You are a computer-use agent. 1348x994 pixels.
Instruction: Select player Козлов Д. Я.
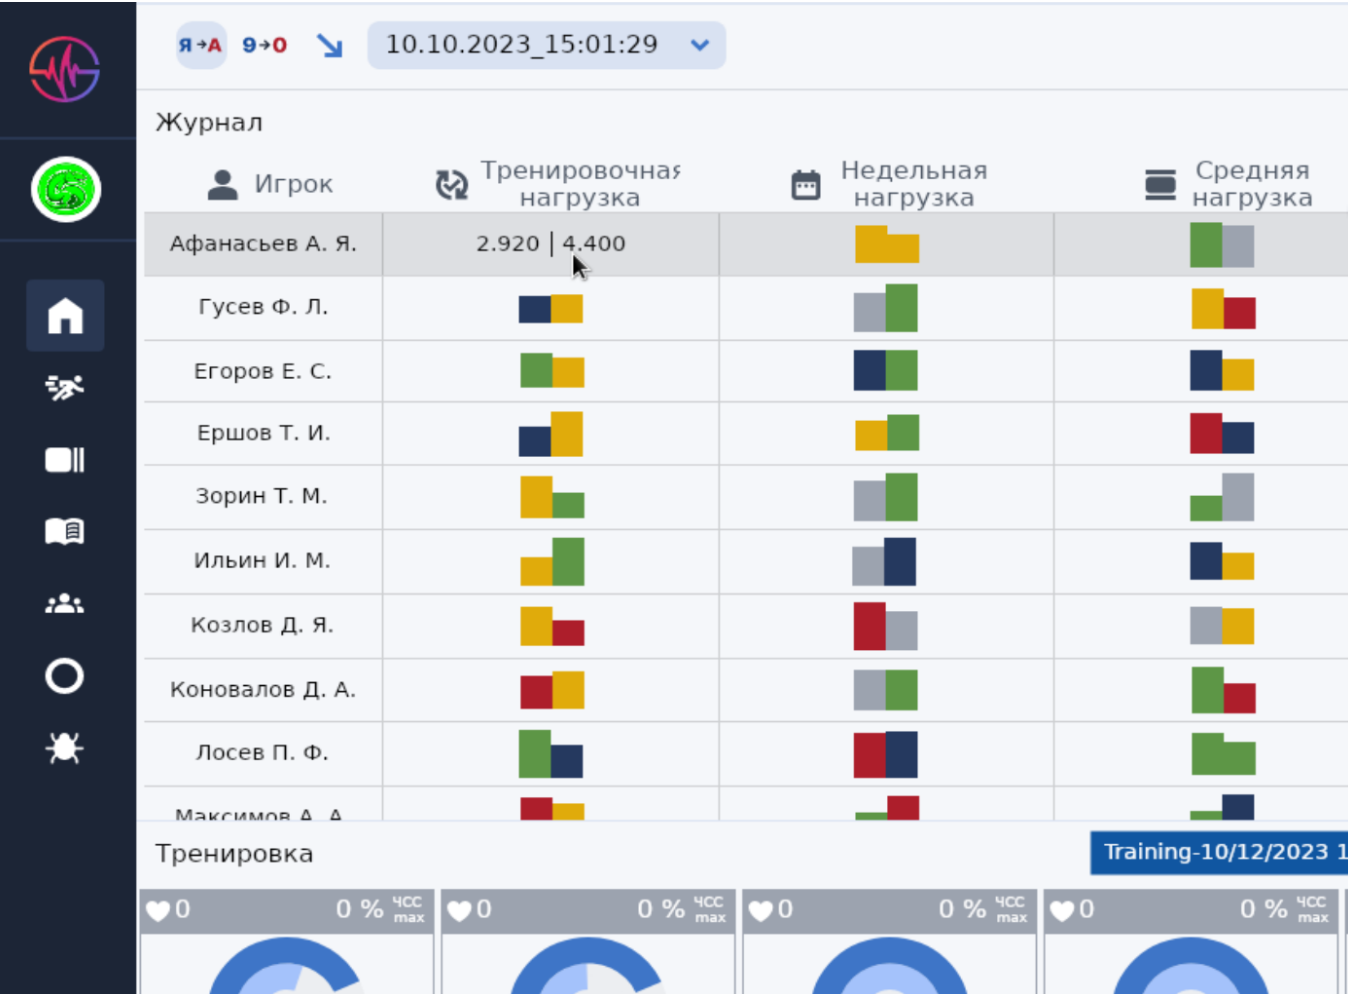[263, 625]
